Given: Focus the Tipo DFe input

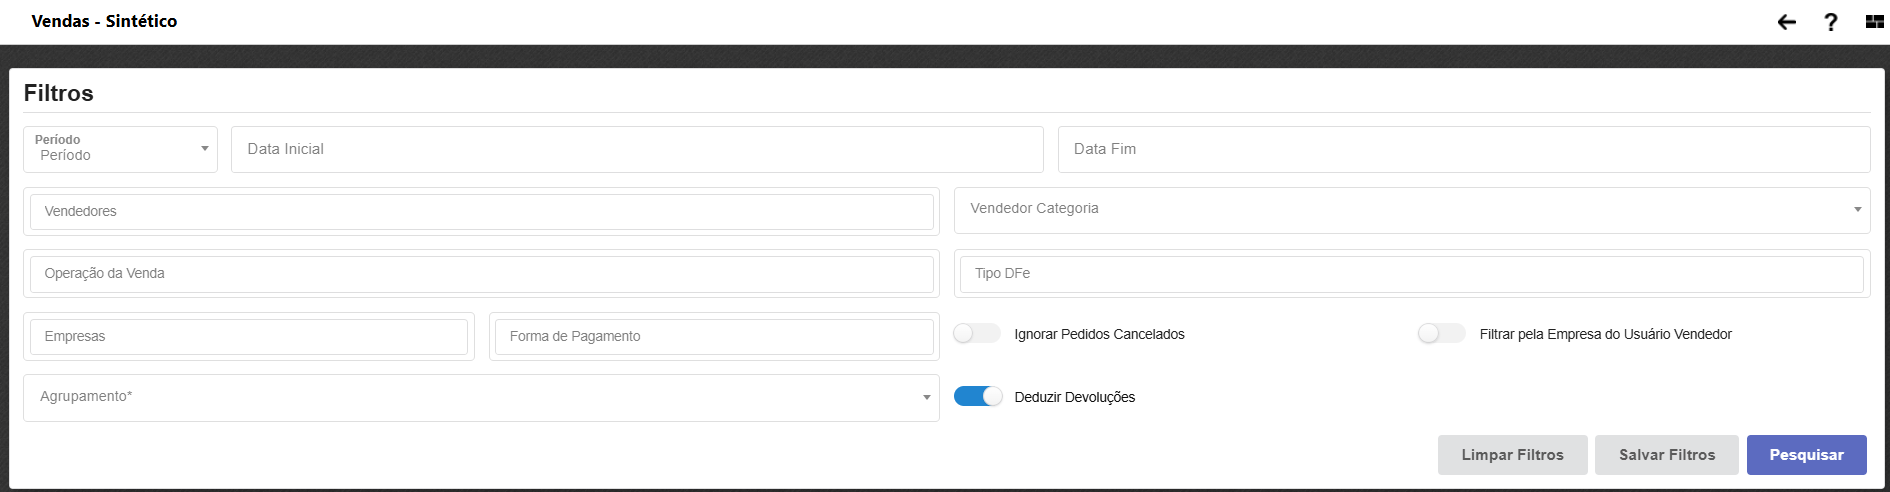Looking at the screenshot, I should point(1411,274).
